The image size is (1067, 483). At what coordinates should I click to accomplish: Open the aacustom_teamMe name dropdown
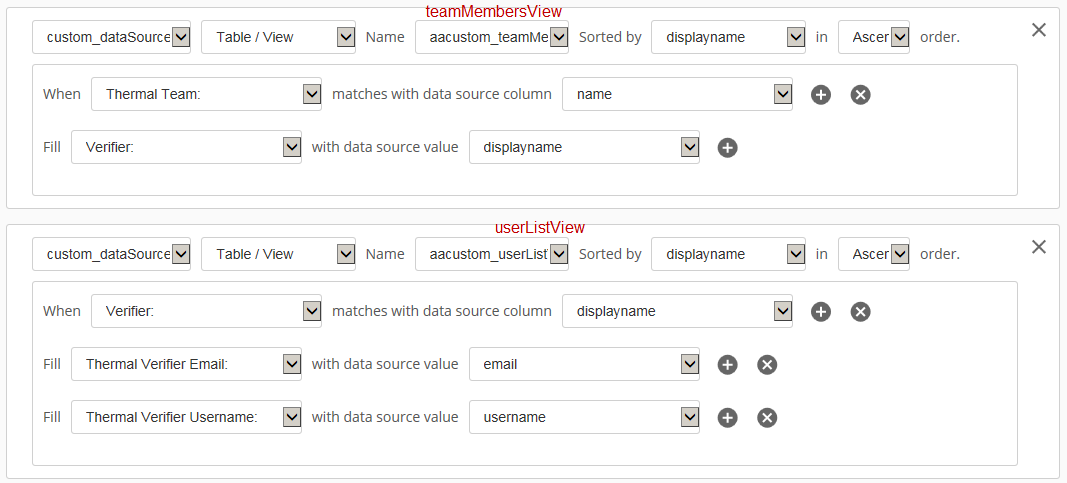coord(491,37)
